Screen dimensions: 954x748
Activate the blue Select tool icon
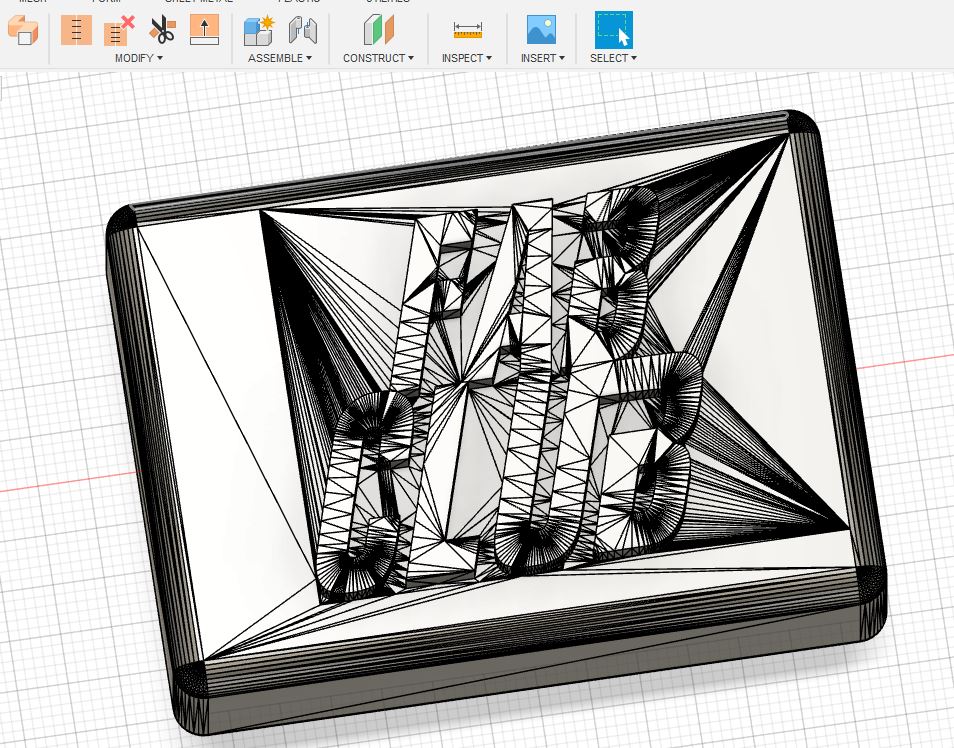point(614,30)
